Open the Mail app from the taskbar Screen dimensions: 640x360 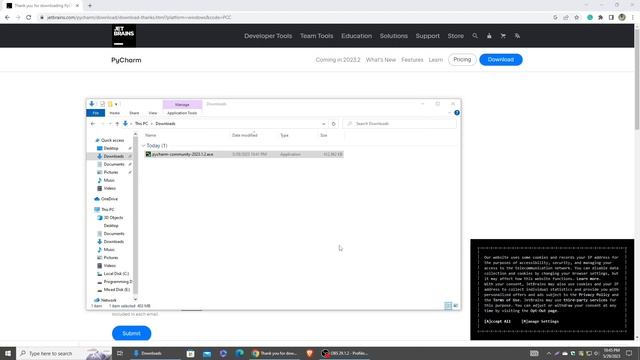tap(207, 353)
